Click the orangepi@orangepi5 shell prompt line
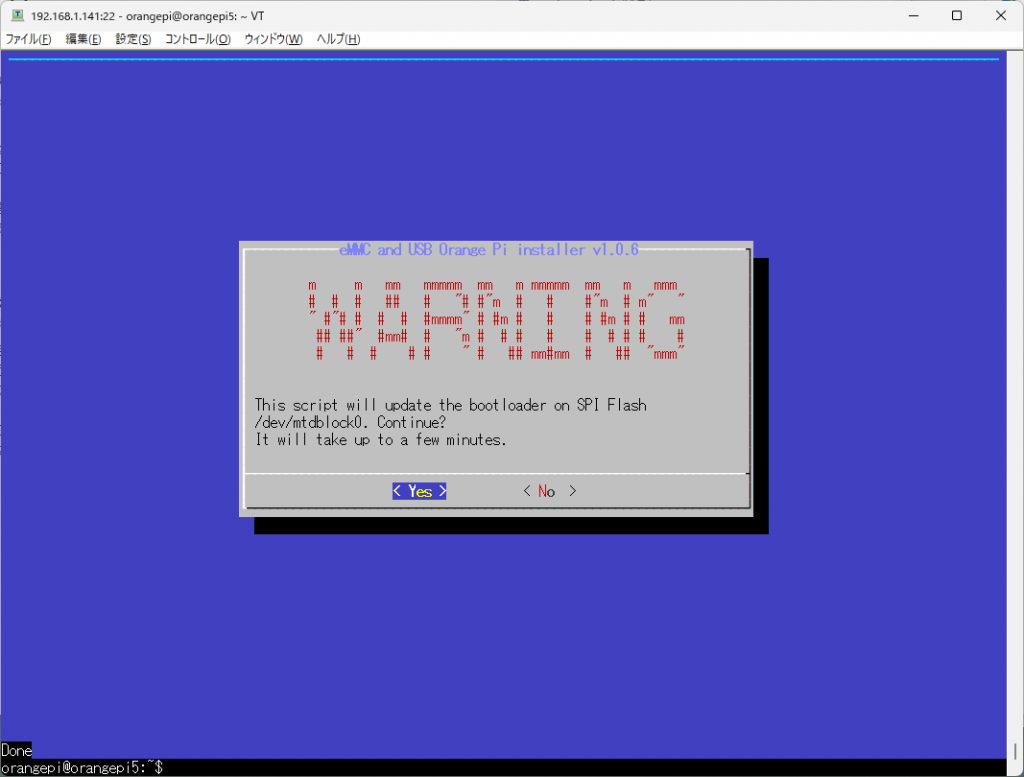 [x=82, y=768]
